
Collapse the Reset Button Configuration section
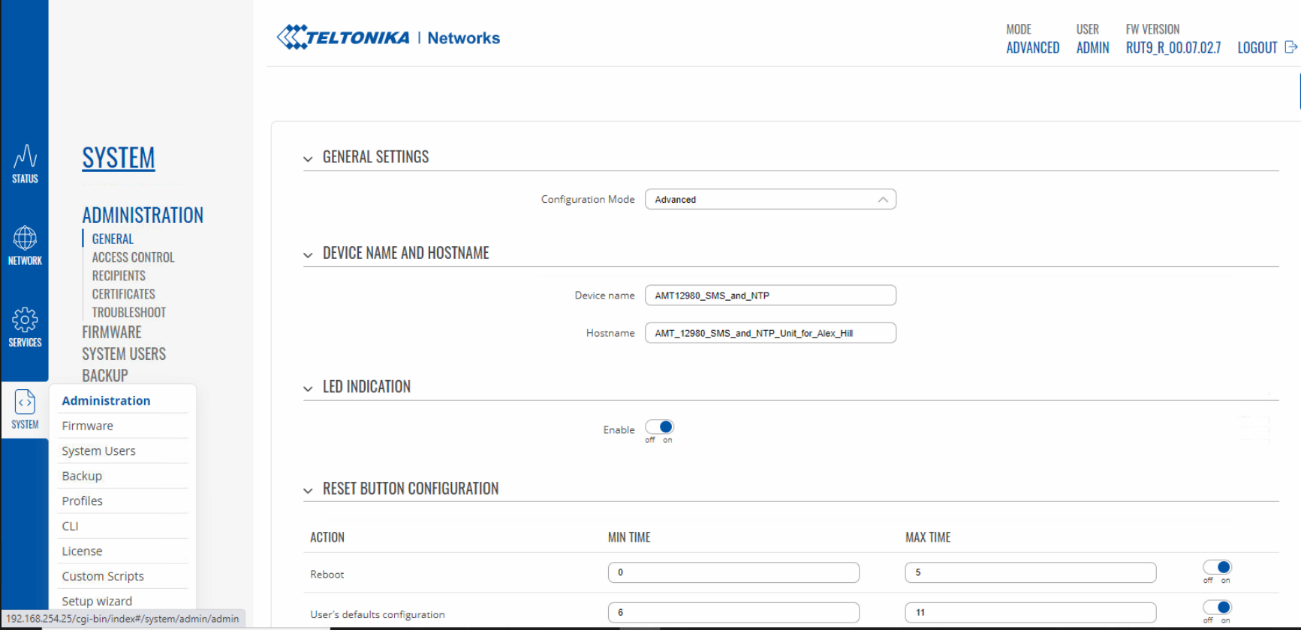[x=308, y=490]
